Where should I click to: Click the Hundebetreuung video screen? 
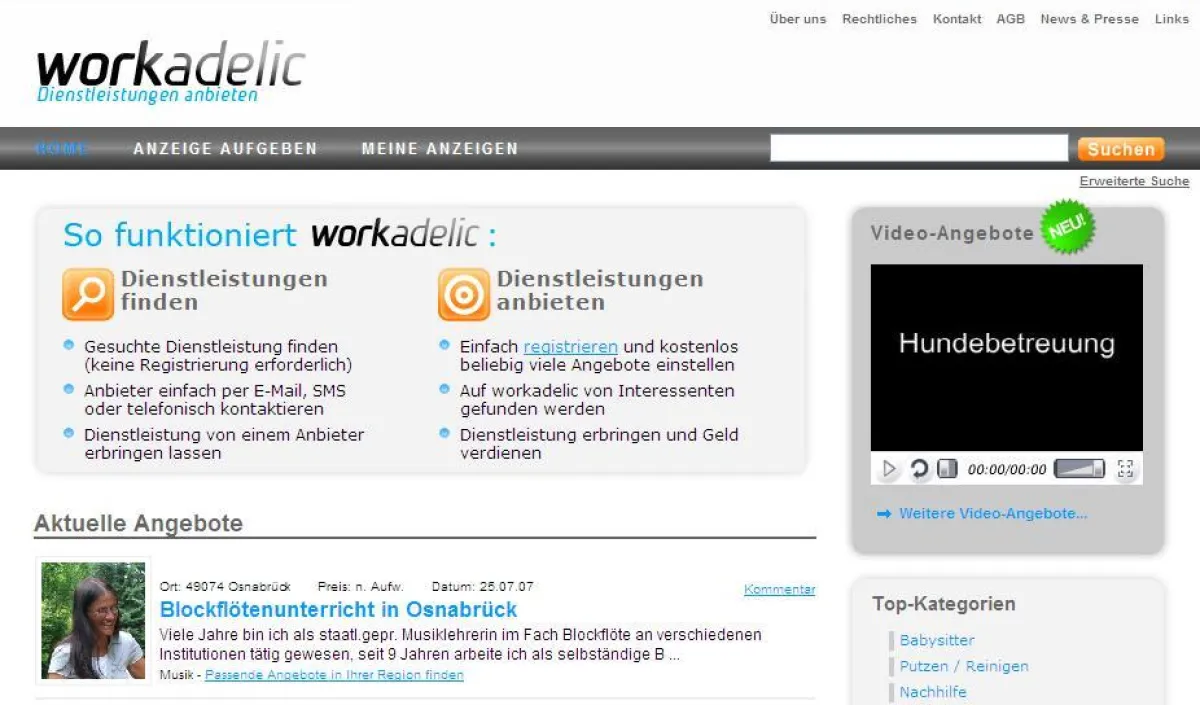(1006, 357)
